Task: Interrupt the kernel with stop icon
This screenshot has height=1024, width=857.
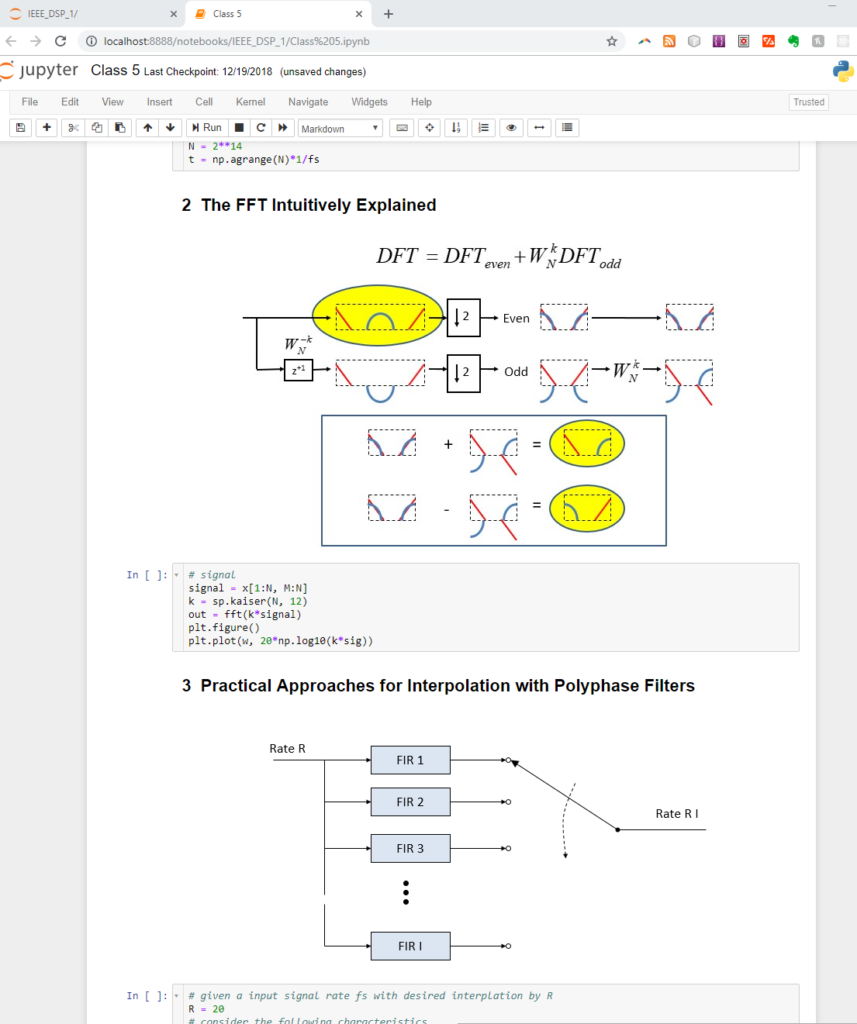Action: pyautogui.click(x=239, y=128)
